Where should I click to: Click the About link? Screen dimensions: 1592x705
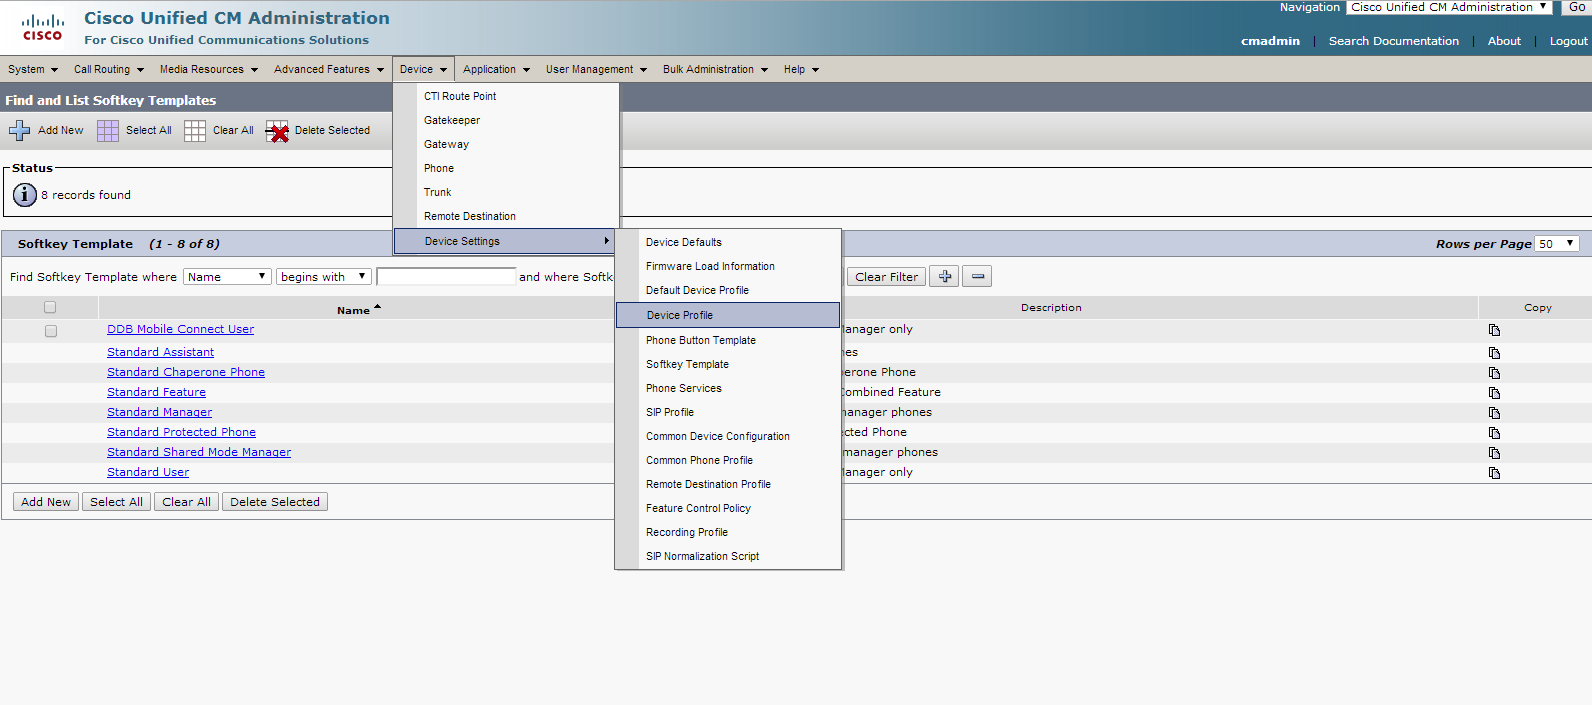point(1504,41)
